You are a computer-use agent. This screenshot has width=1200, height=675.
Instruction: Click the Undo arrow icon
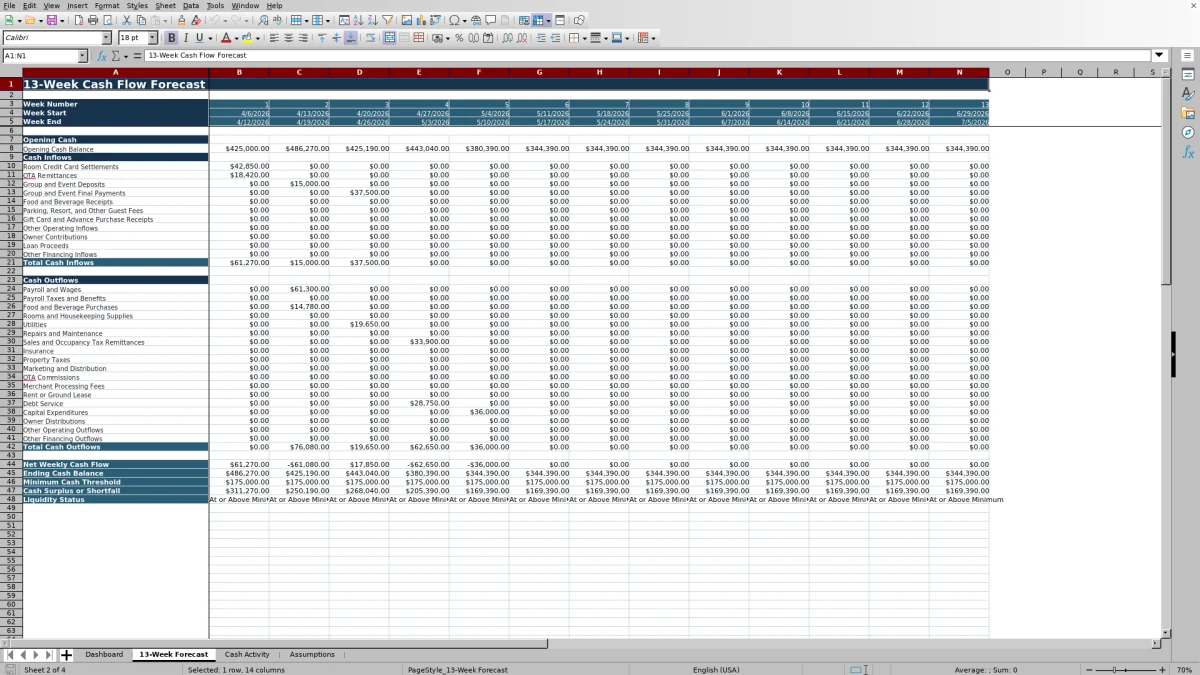coord(214,20)
